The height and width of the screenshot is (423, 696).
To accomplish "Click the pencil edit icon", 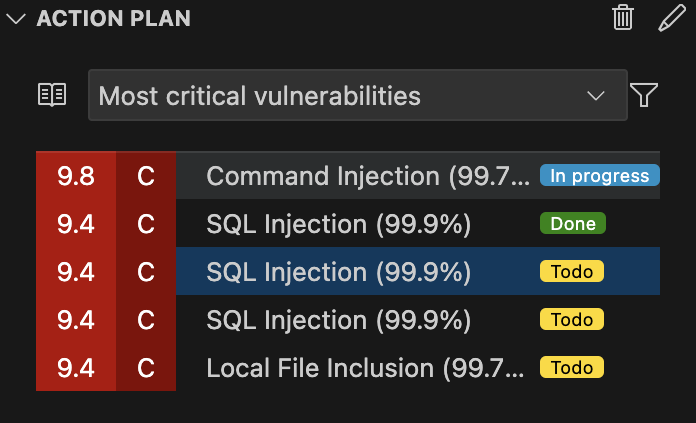I will (x=671, y=18).
